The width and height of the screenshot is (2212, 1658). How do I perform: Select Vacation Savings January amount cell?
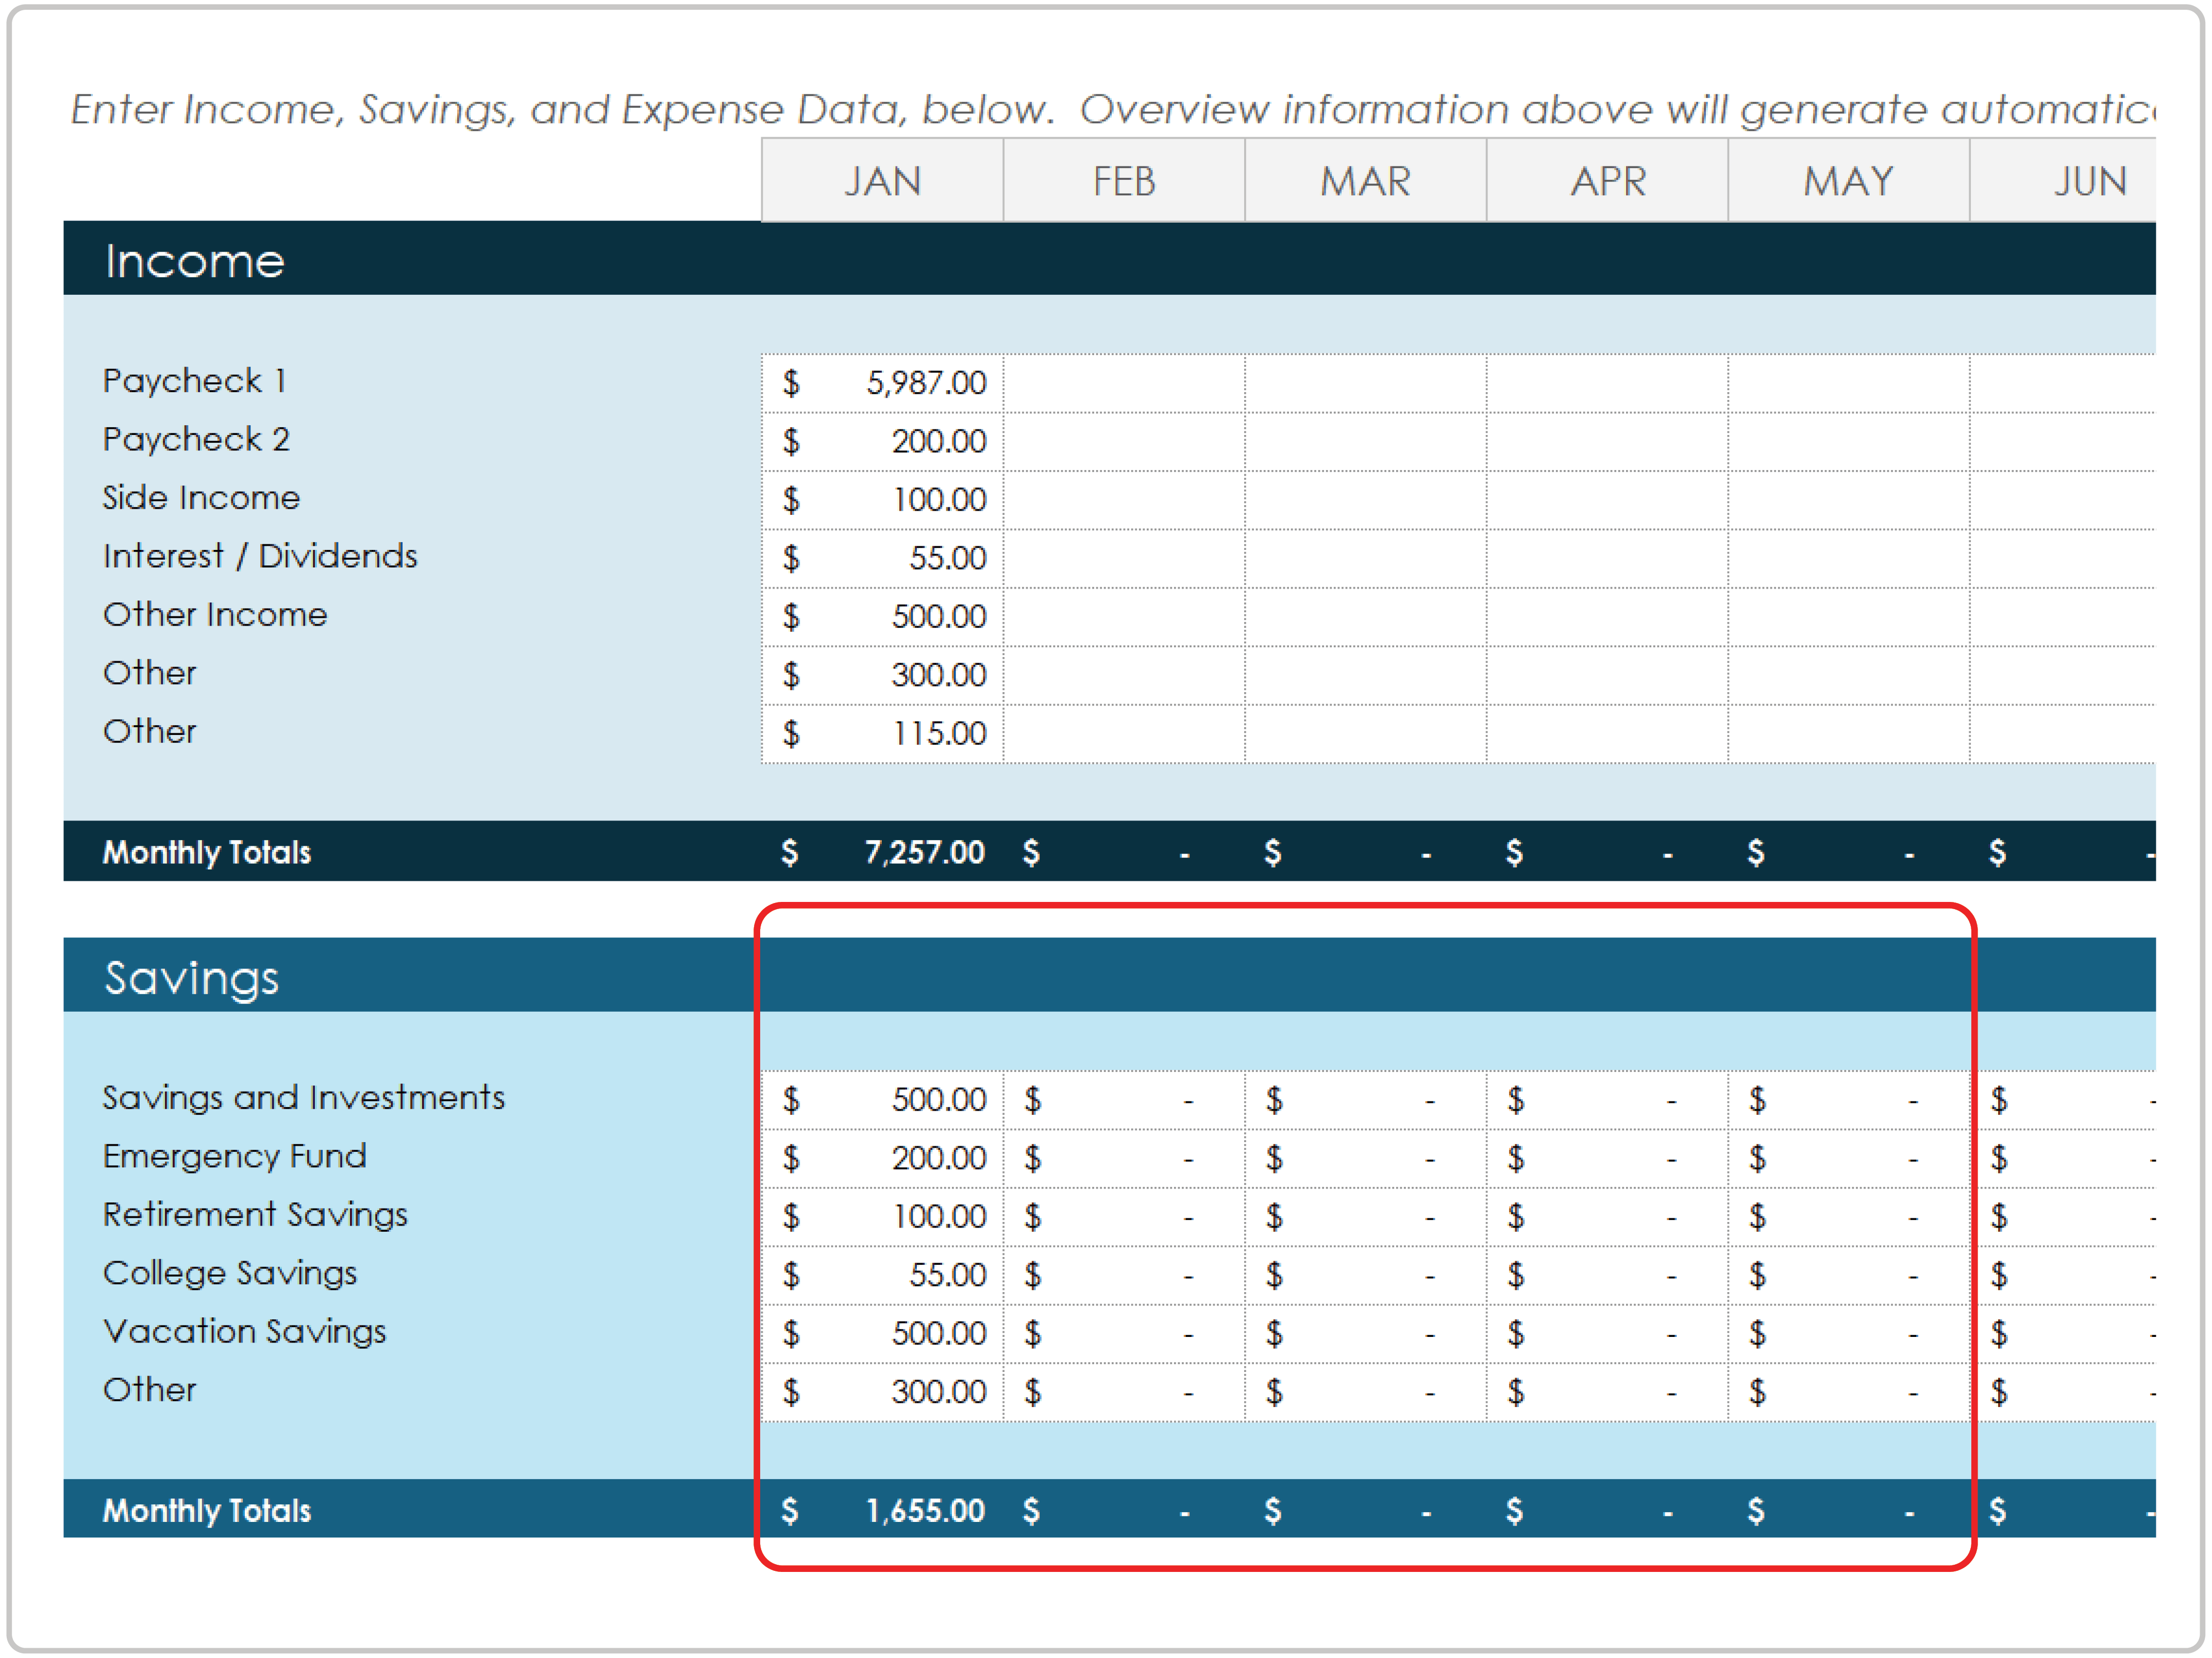(882, 1333)
